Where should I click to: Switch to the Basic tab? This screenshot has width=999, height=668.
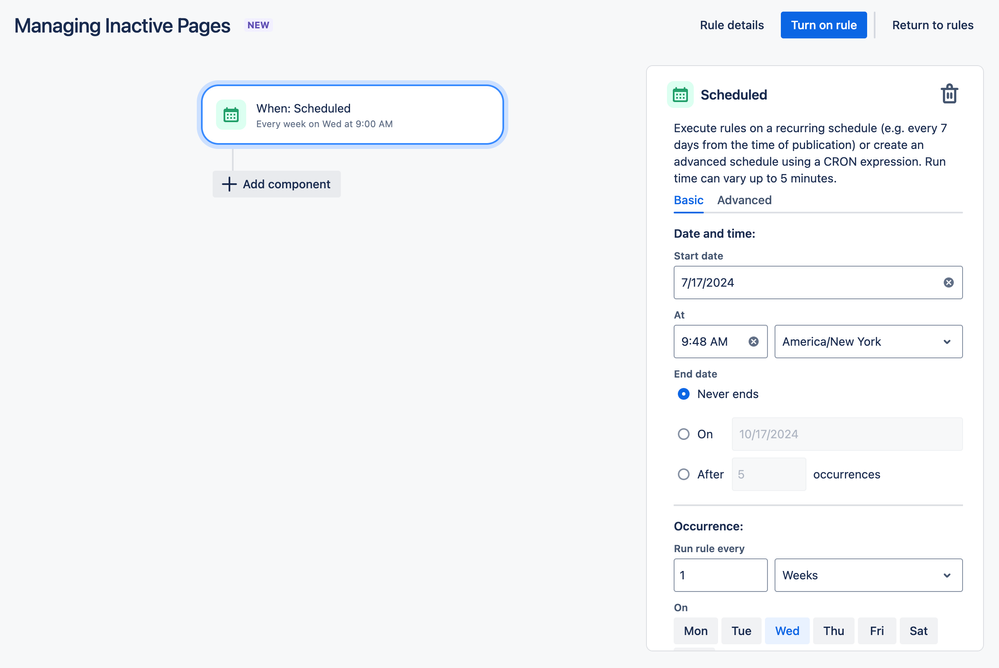pos(689,200)
